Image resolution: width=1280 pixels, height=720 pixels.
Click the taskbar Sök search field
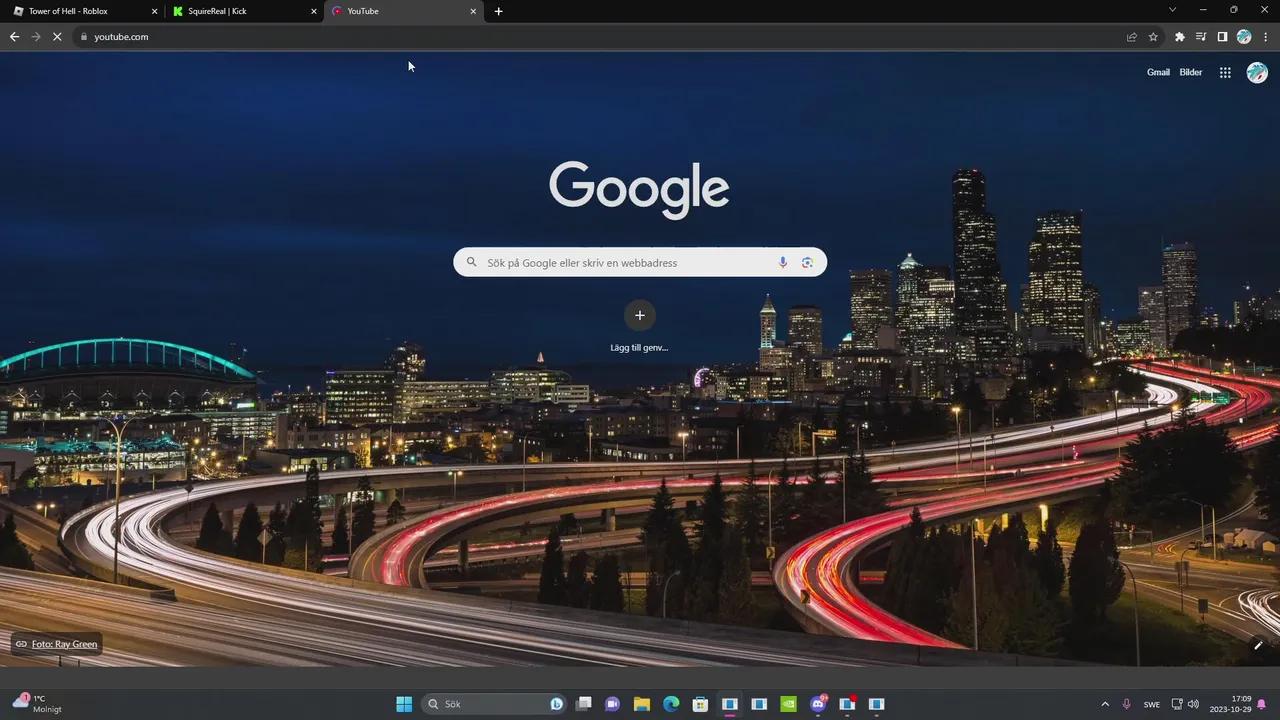click(x=495, y=704)
